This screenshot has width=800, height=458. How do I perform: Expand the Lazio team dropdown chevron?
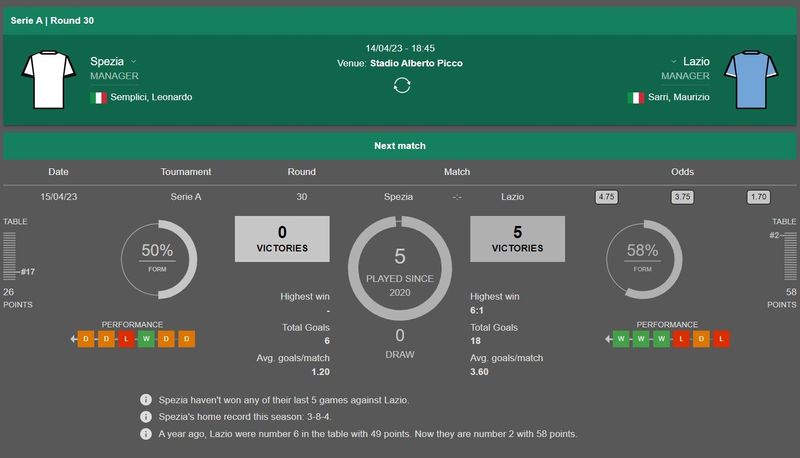[673, 62]
